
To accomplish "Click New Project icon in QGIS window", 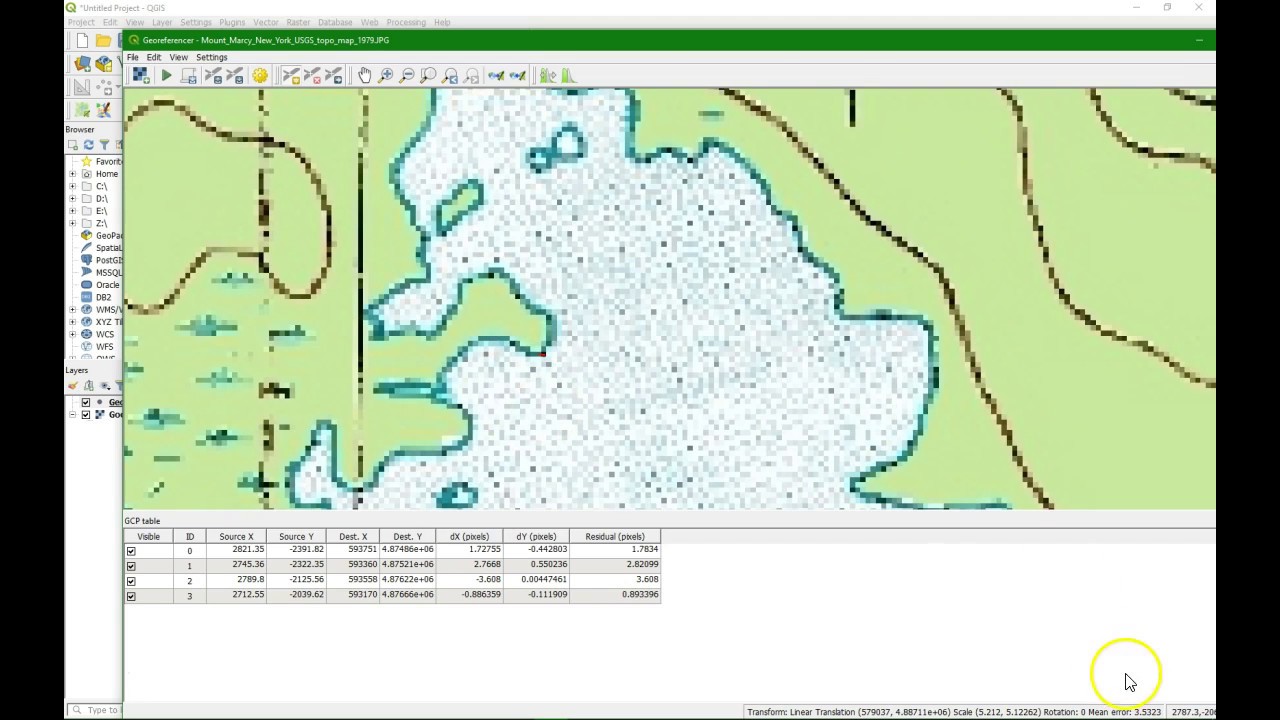I will point(82,40).
